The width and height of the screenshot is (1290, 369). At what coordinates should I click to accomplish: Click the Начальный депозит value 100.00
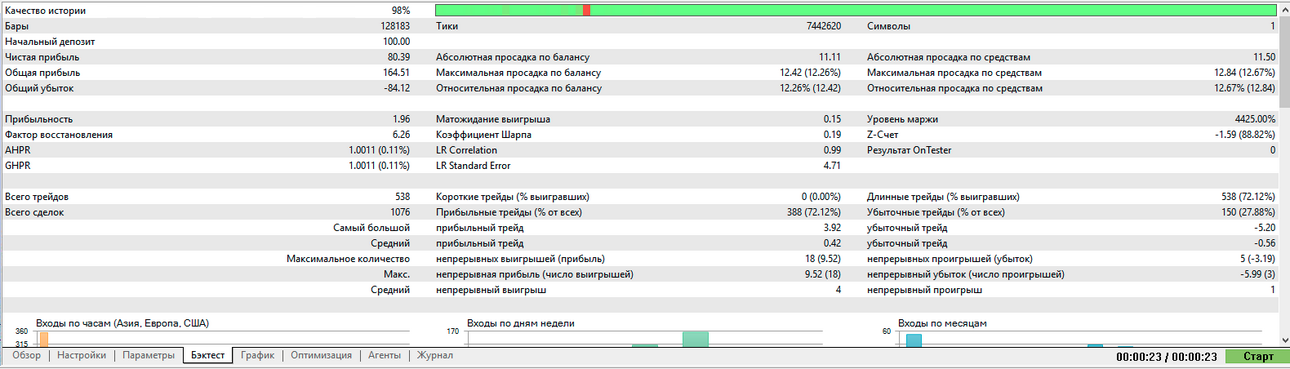397,41
